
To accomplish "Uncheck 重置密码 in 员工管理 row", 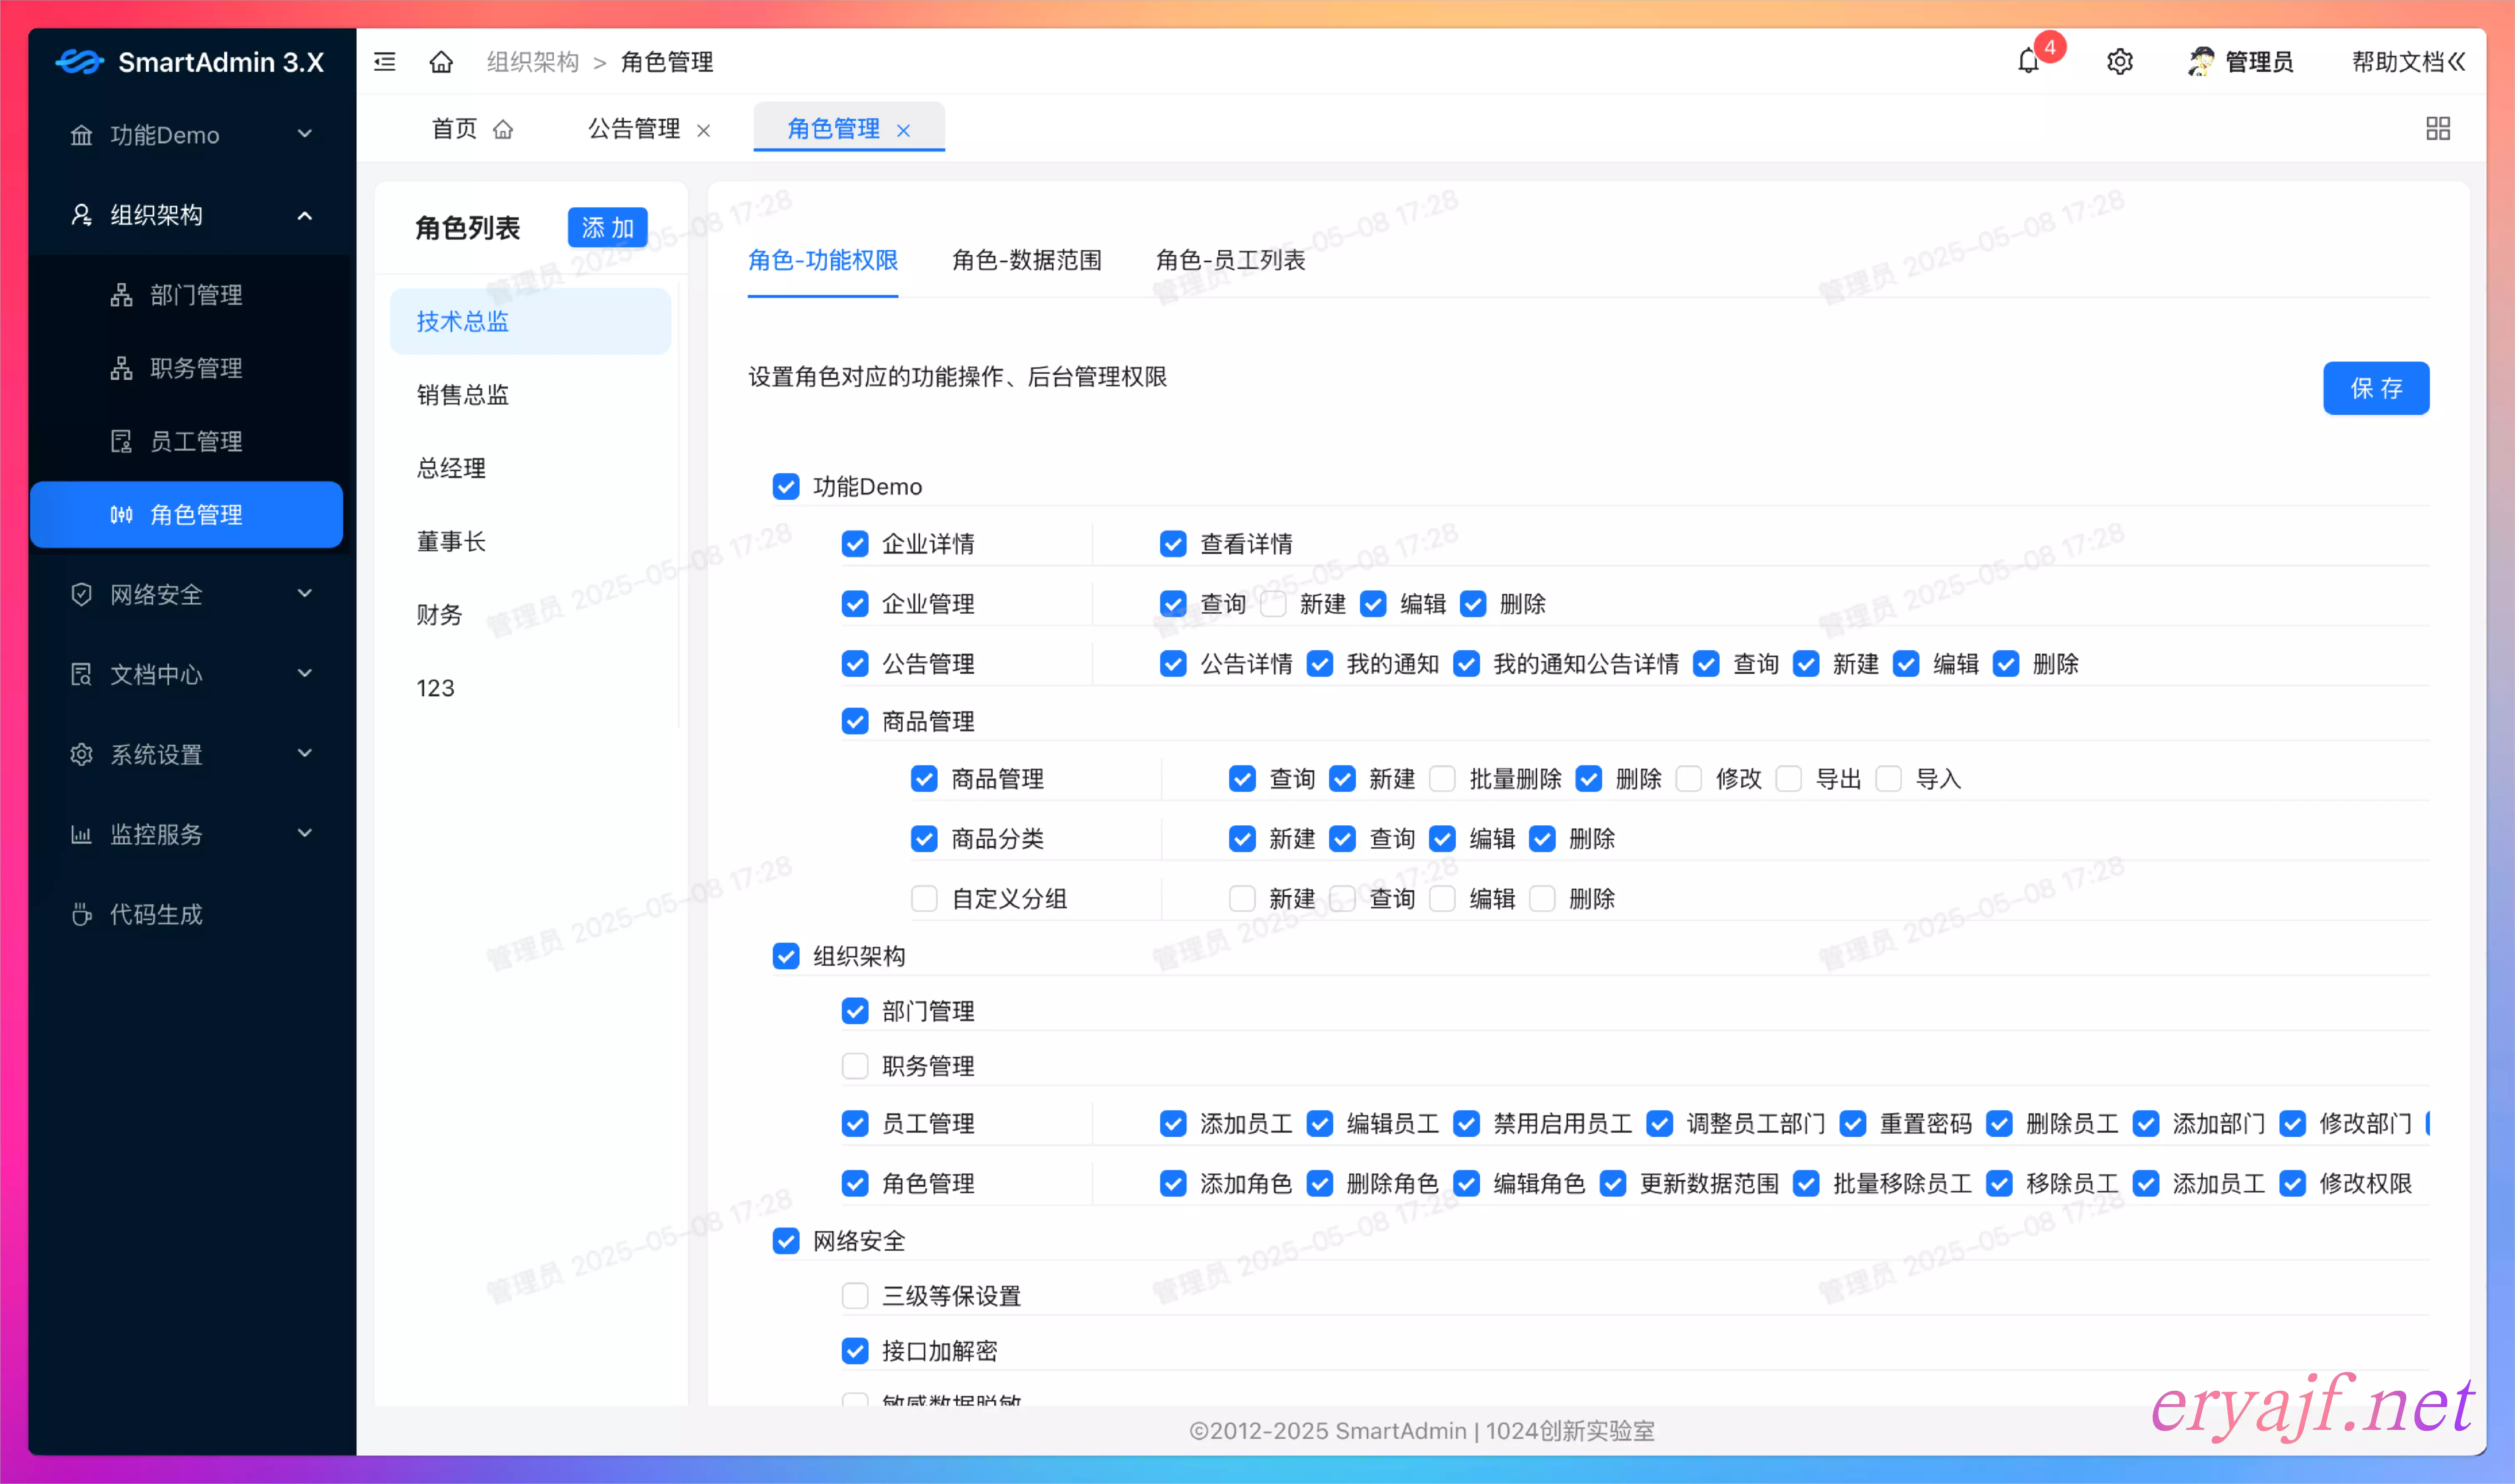I will coord(1853,1124).
